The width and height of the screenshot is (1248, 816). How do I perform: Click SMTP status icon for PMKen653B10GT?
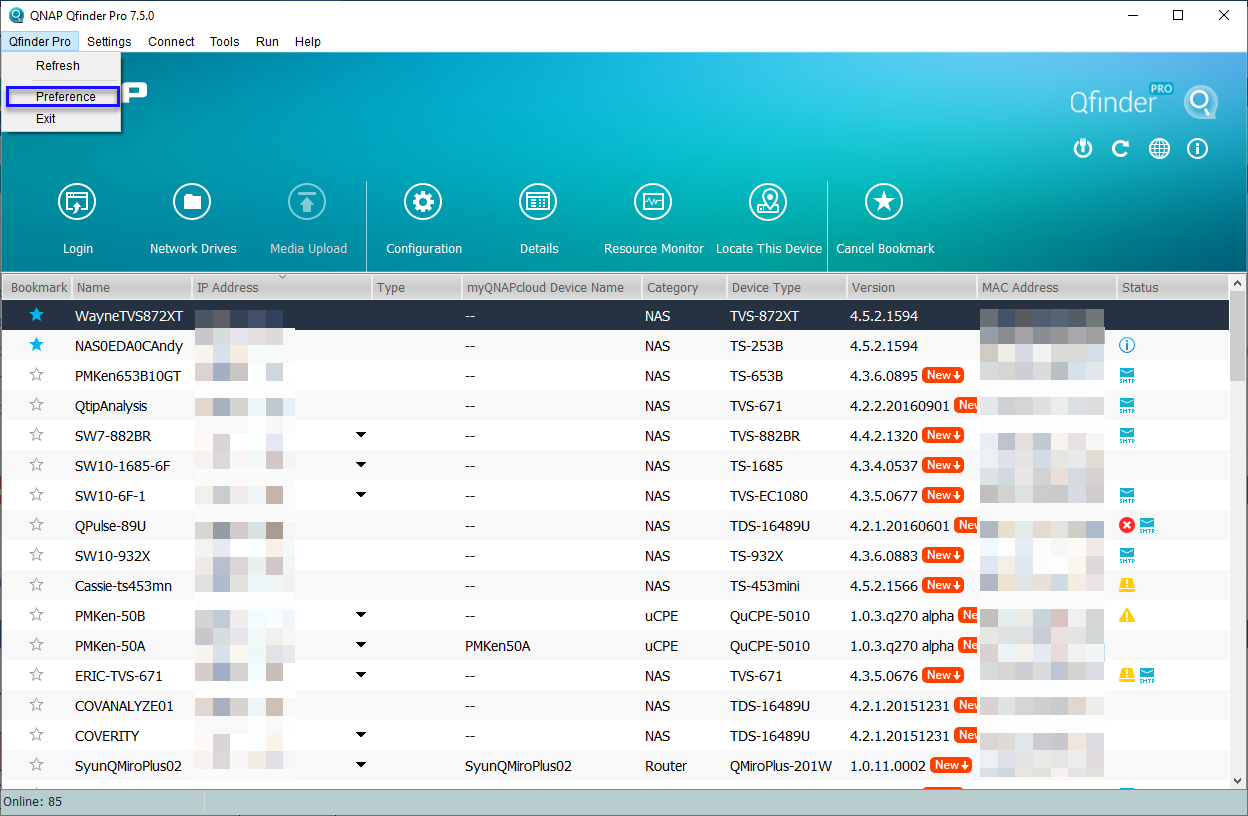coord(1127,376)
